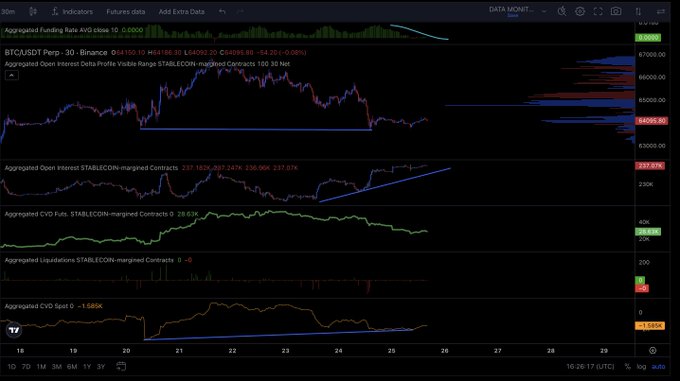Click the green 0.0000 funding rate axis label
The image size is (680, 381).
pos(648,38)
